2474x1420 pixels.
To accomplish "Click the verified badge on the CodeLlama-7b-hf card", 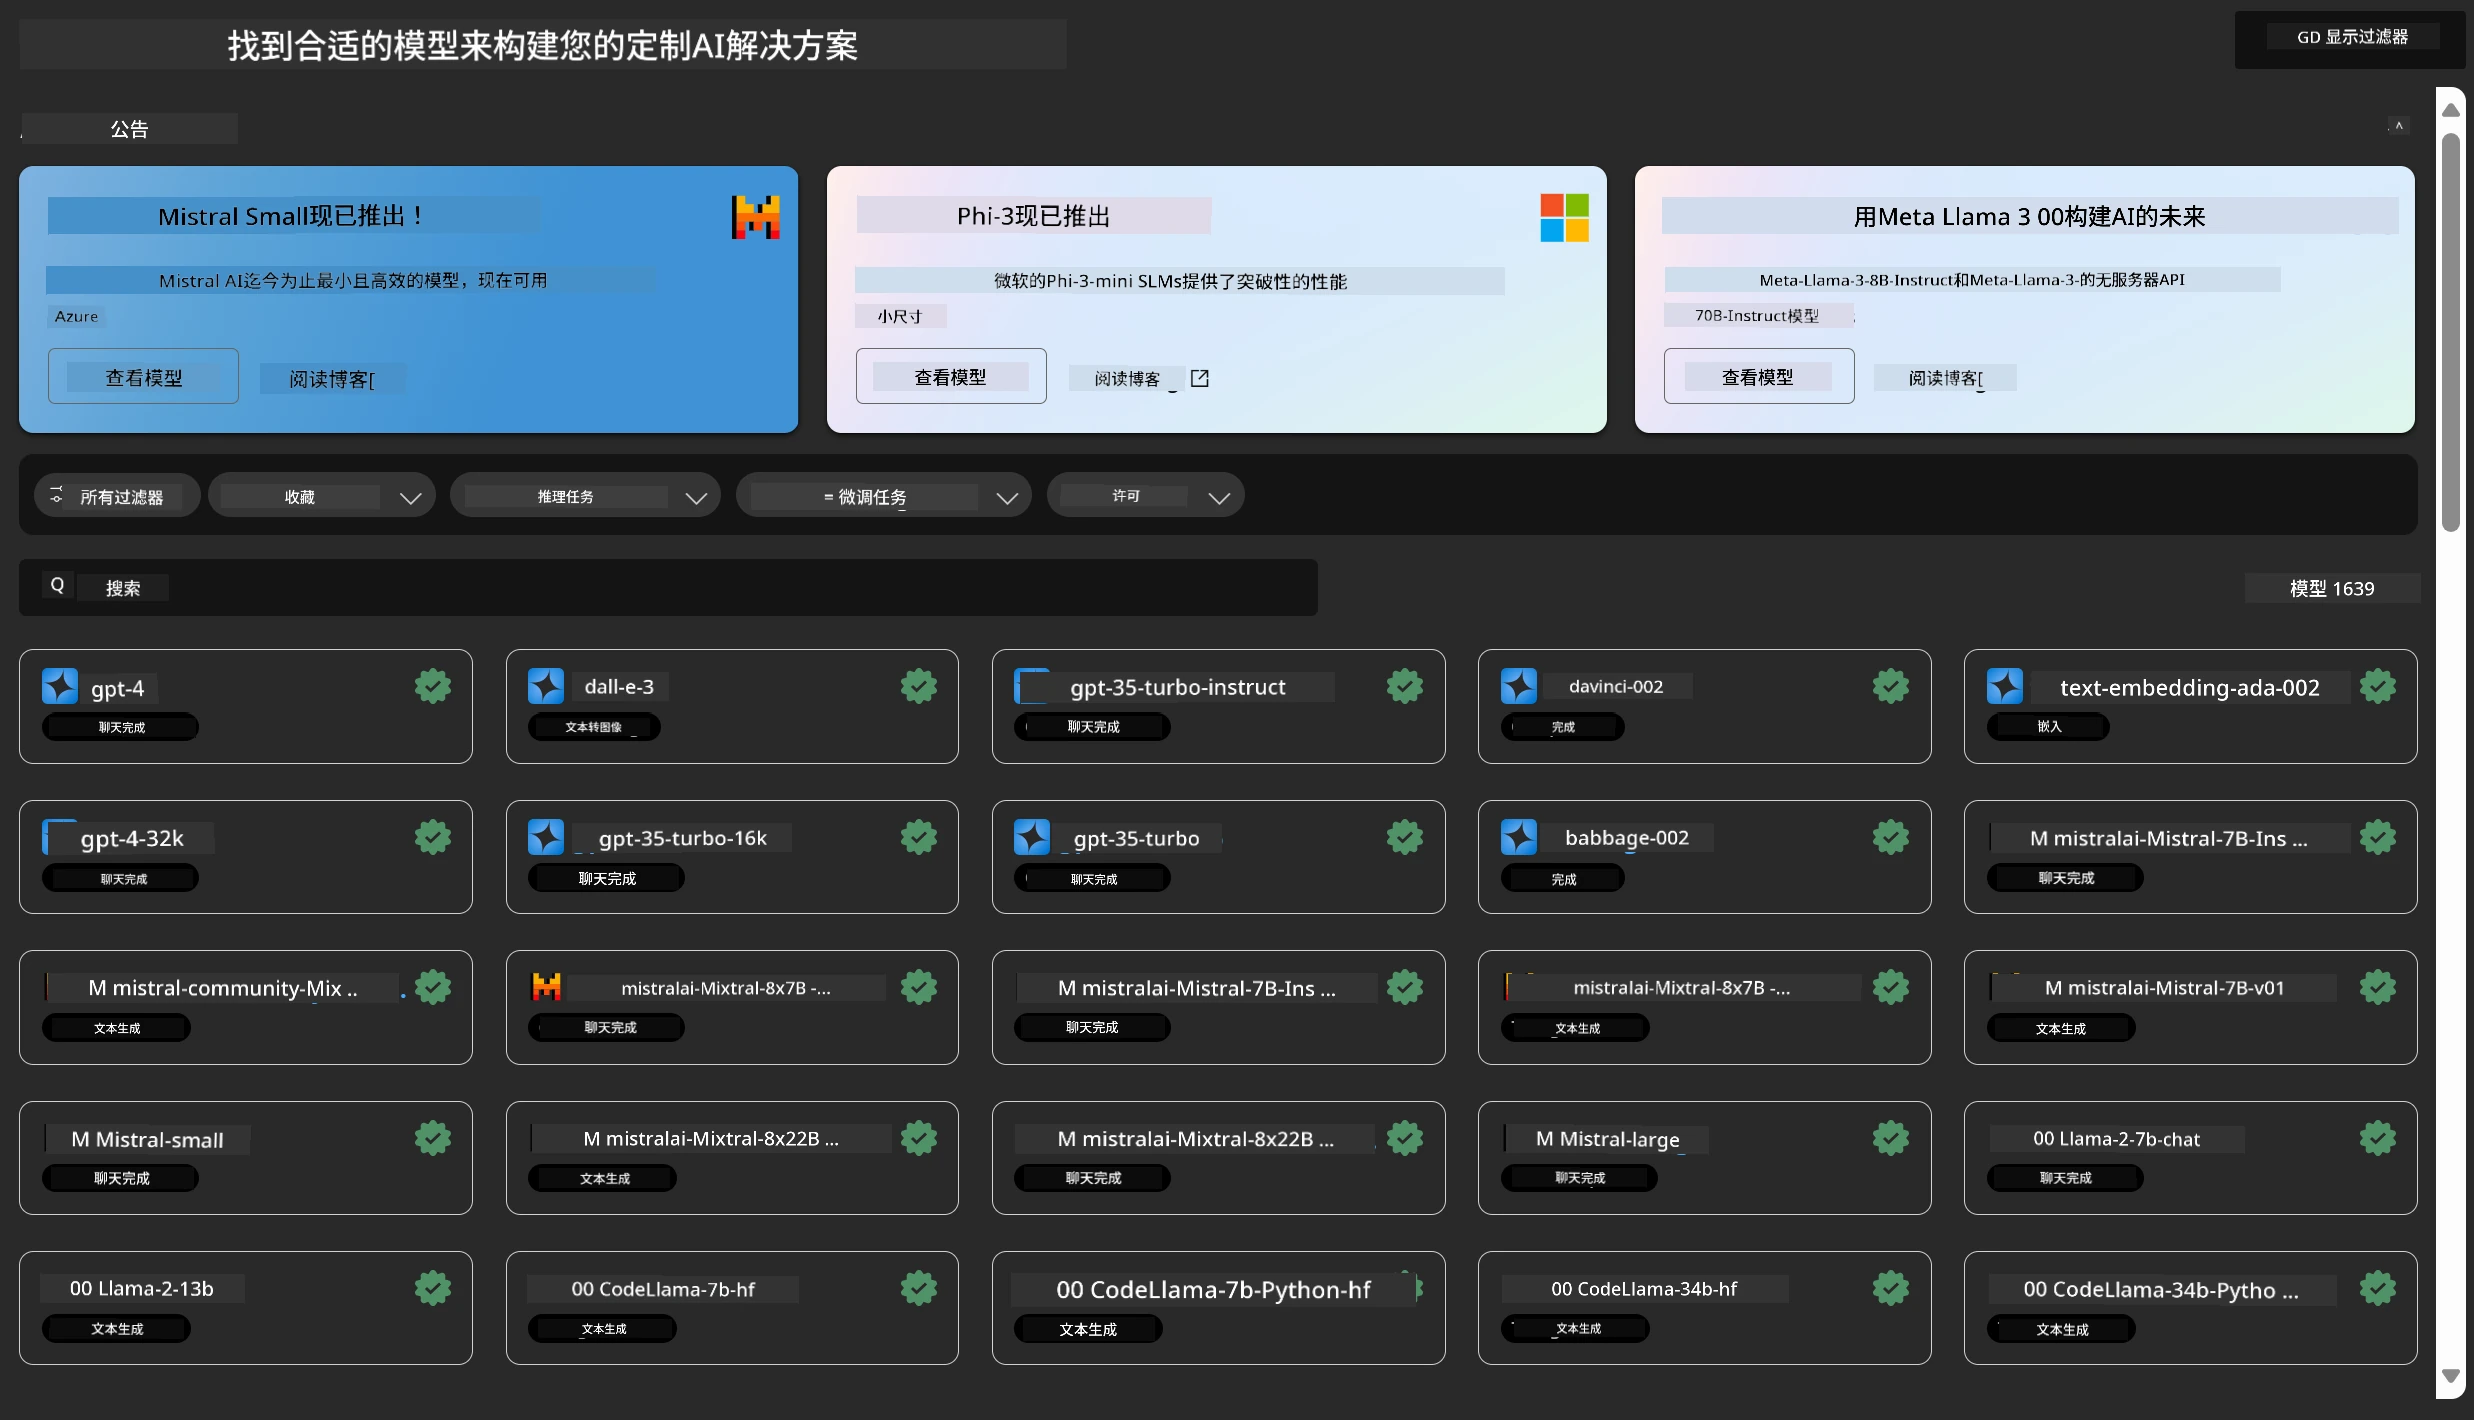I will [919, 1288].
